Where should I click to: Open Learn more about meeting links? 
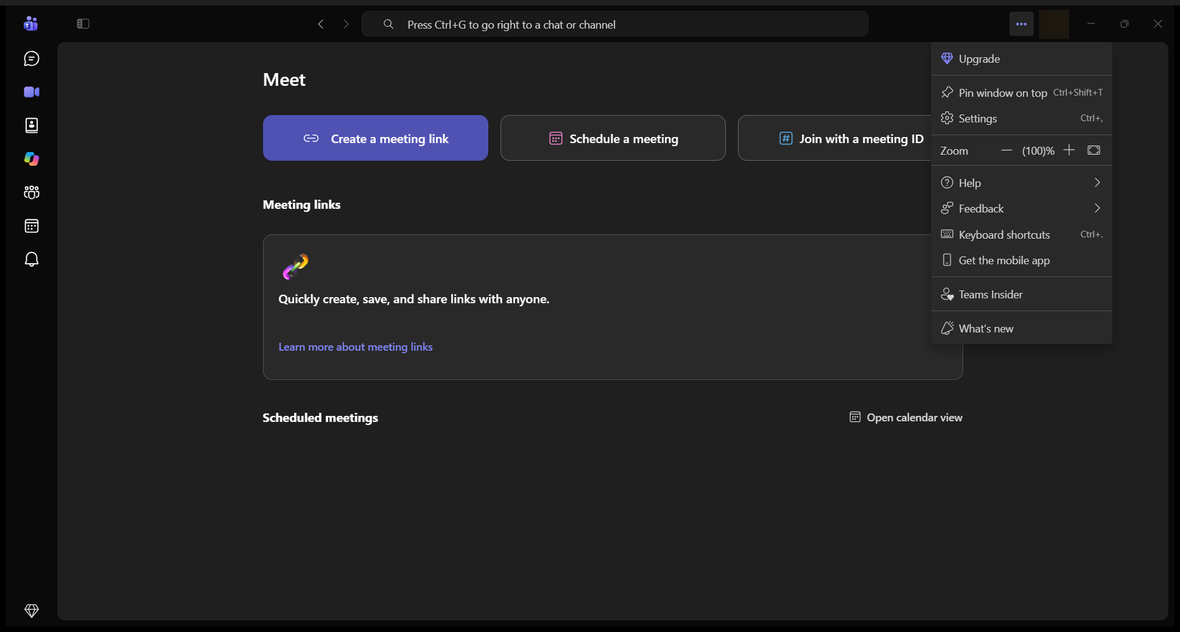355,347
